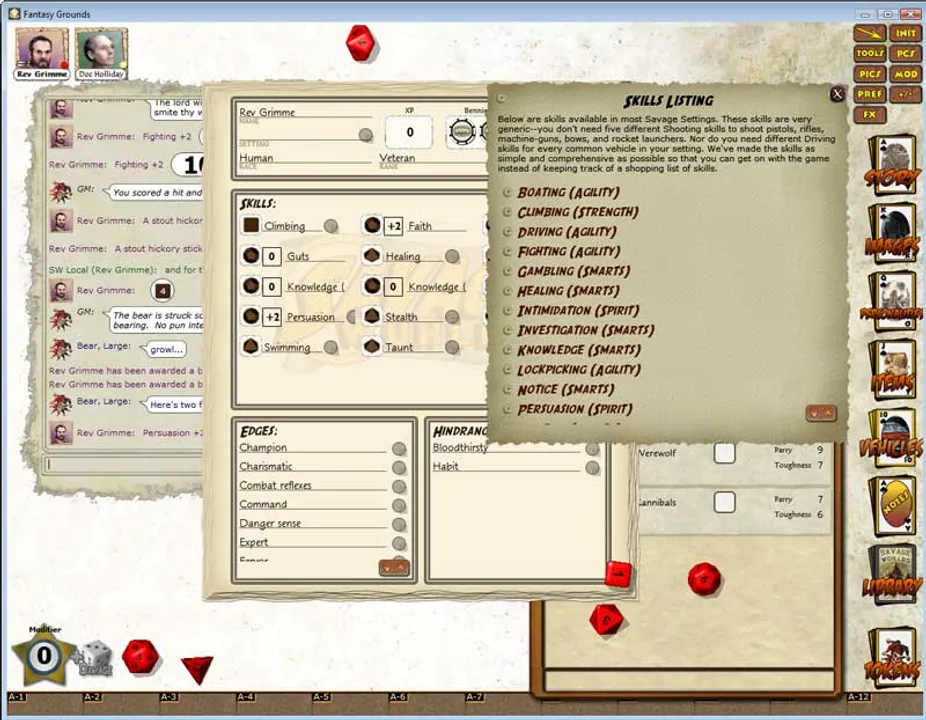Toggle the Champion edge link circle

(x=399, y=449)
